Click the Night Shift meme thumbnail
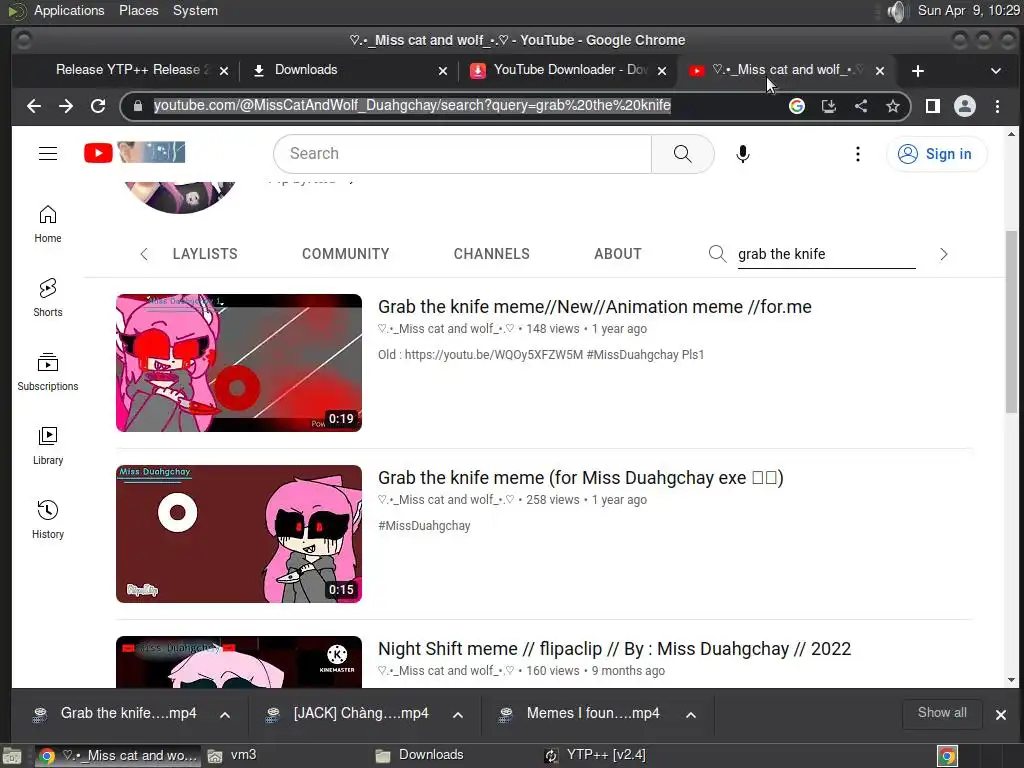This screenshot has width=1024, height=768. 239,662
